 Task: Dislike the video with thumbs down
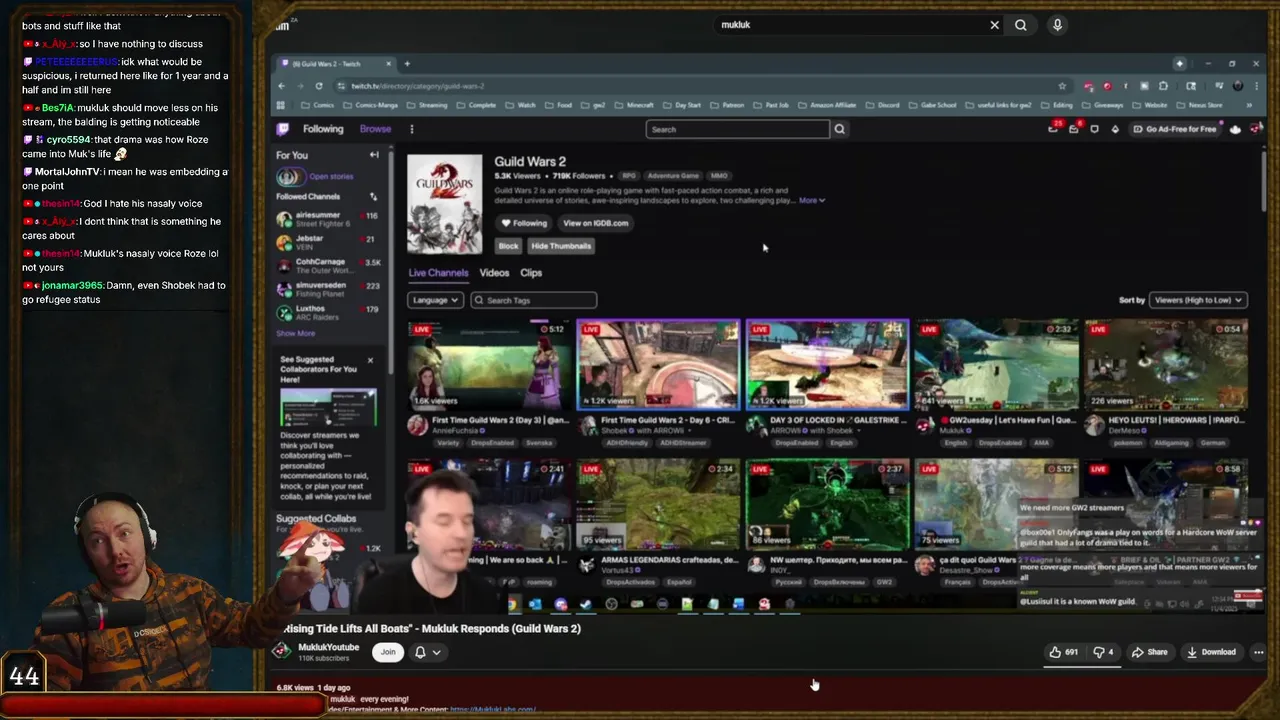coord(1103,652)
